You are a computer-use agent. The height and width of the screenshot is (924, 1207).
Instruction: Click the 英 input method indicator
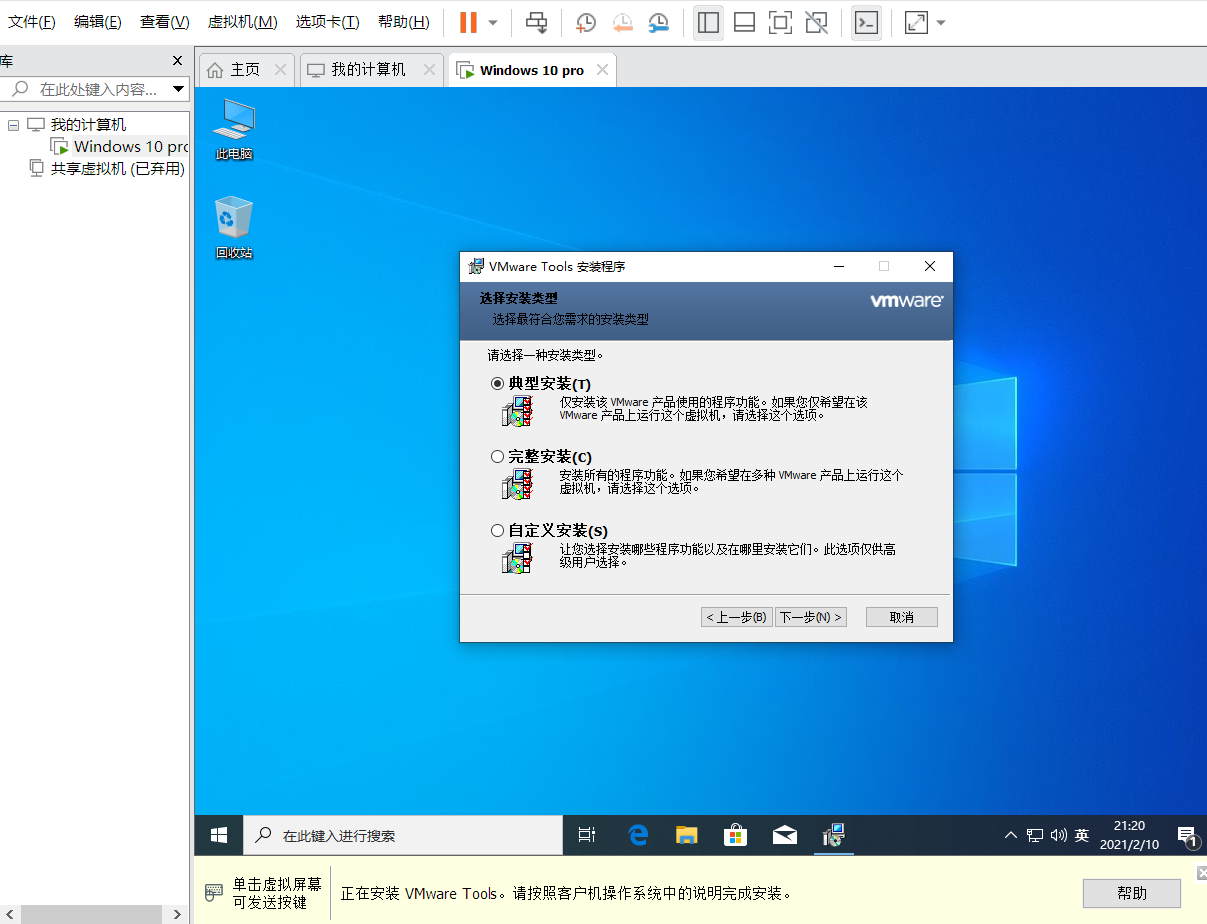pos(1082,835)
